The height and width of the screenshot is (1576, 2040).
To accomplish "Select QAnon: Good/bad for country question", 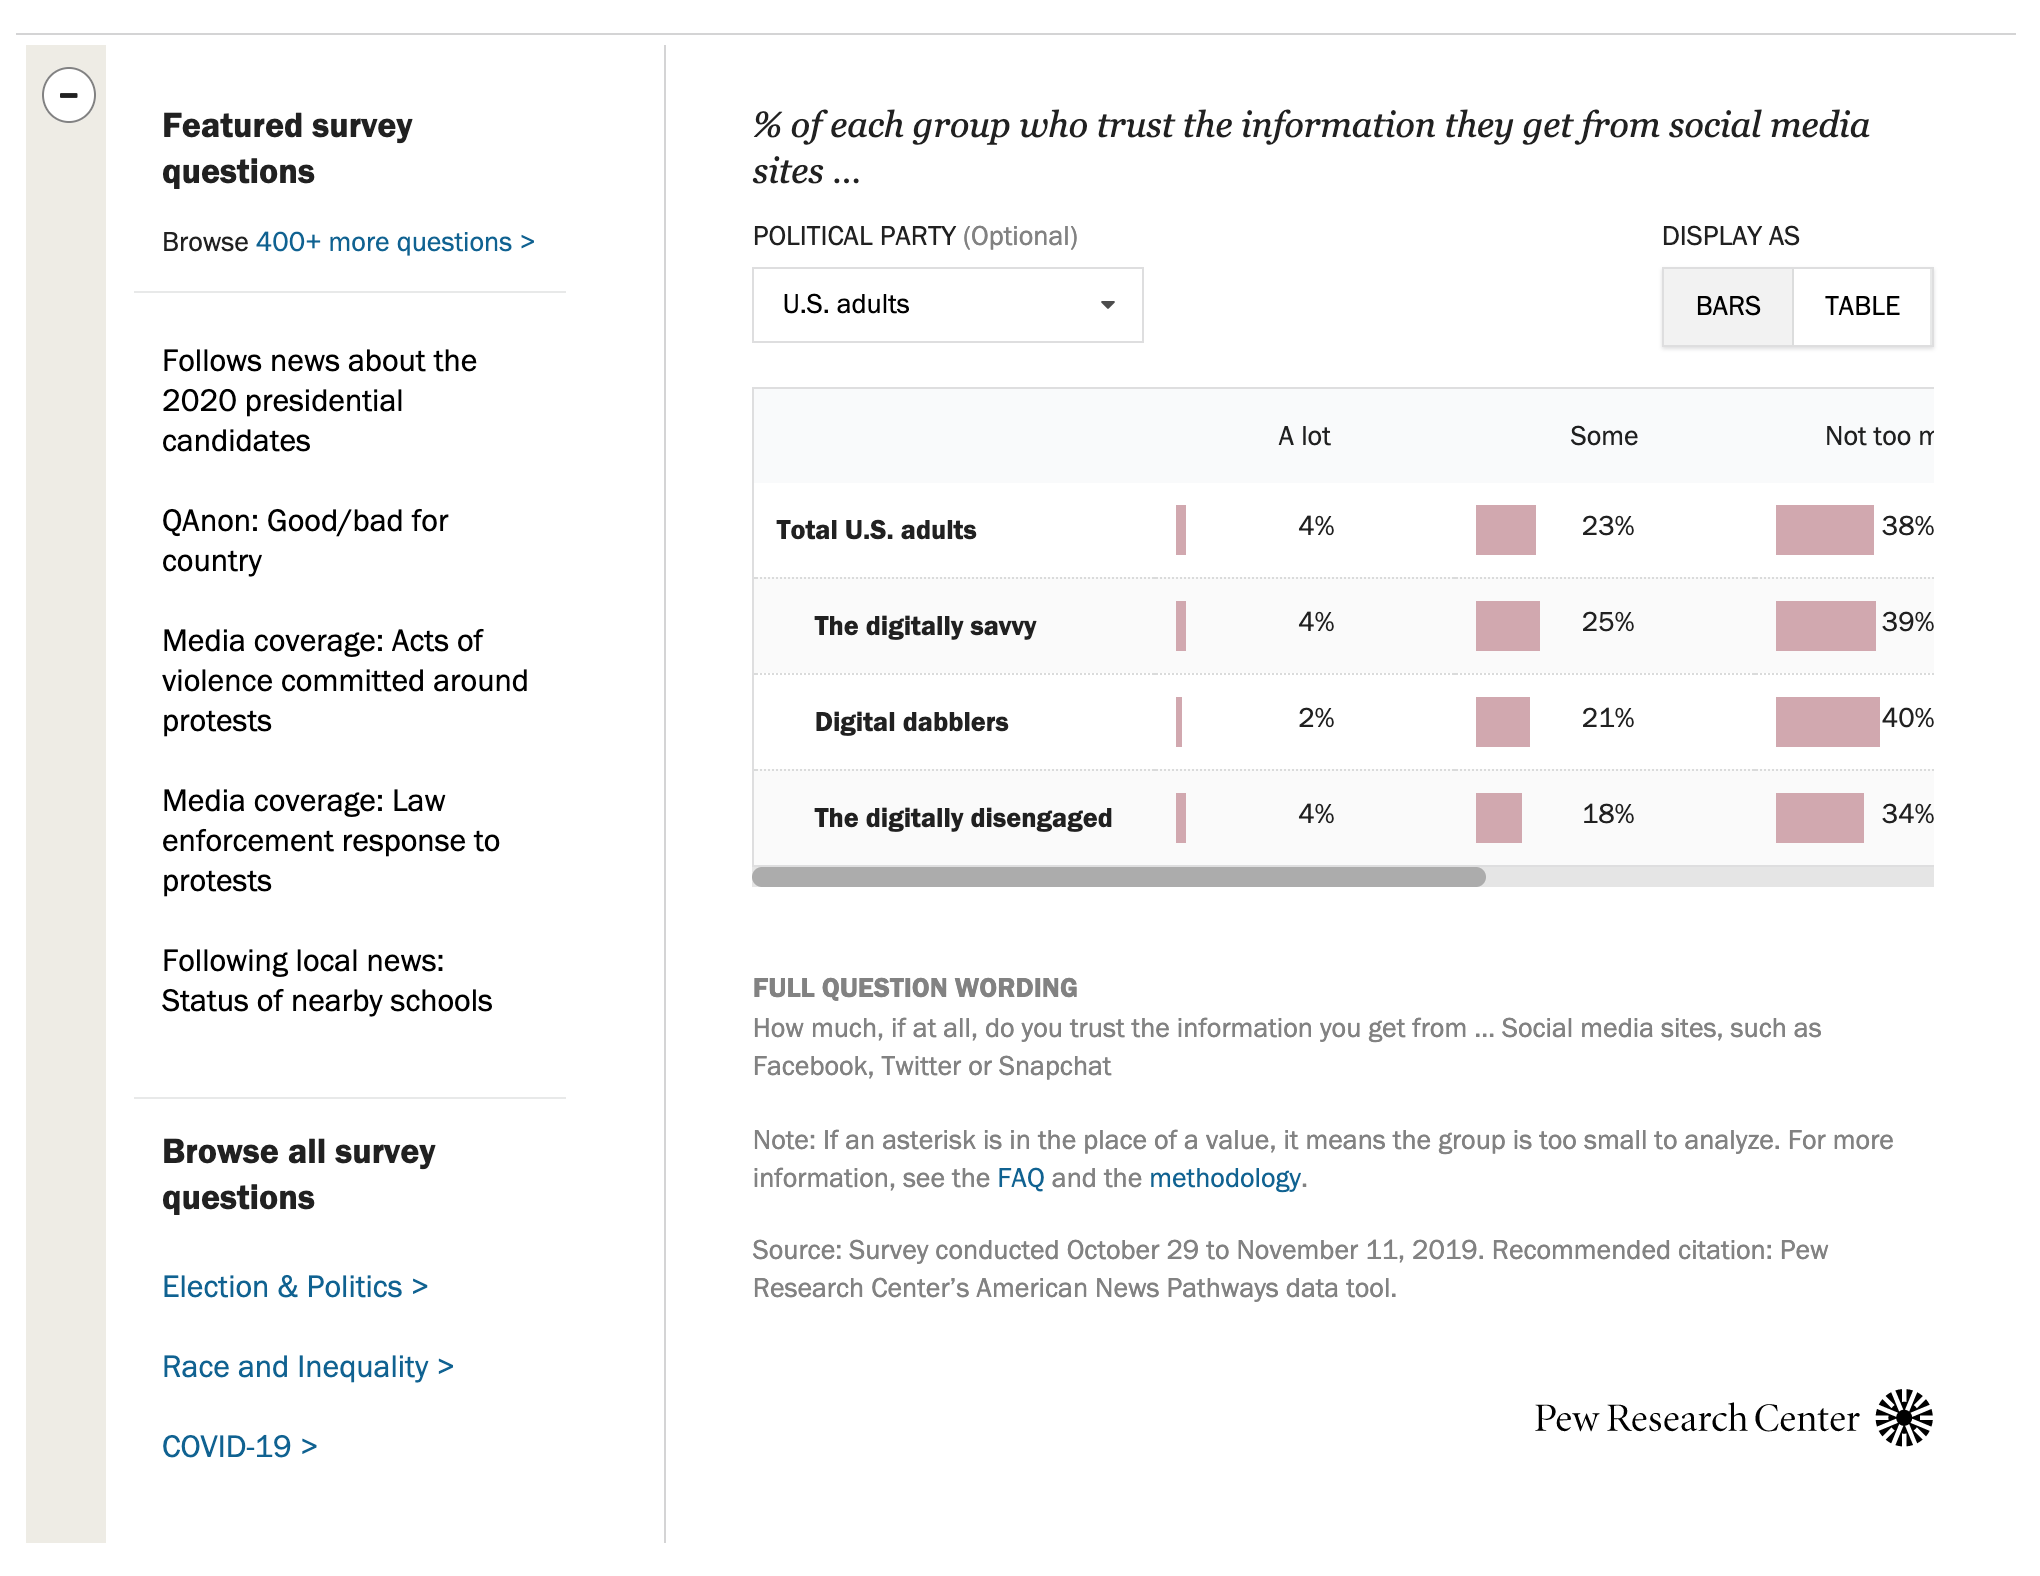I will coord(305,540).
